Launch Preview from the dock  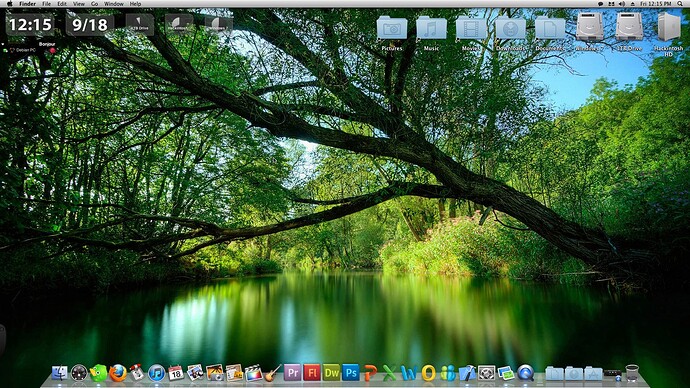tap(195, 373)
